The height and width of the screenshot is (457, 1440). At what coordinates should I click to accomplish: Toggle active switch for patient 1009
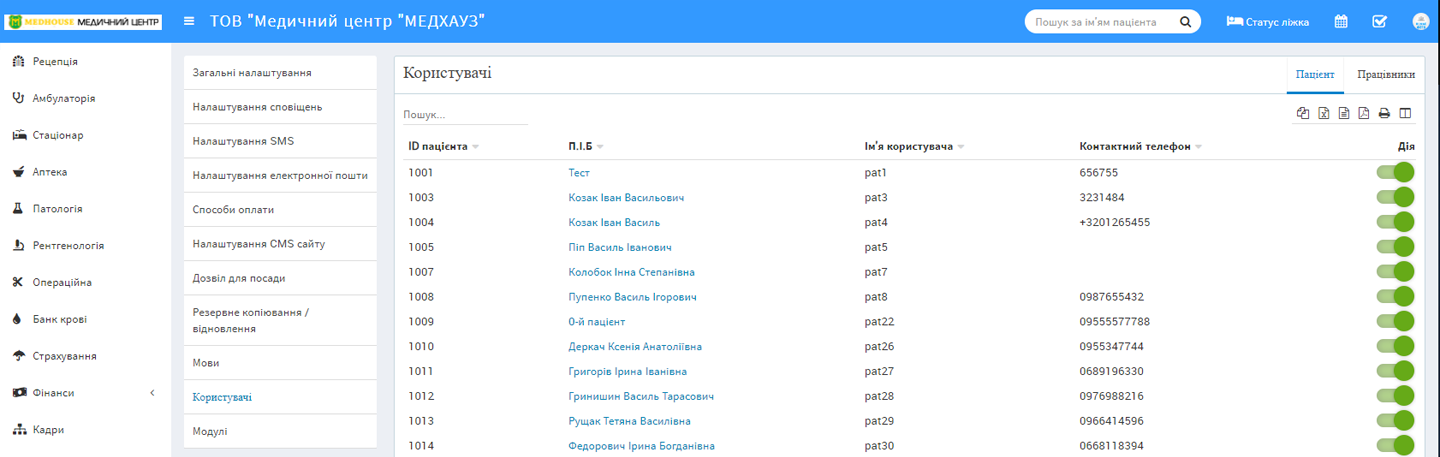(1395, 322)
